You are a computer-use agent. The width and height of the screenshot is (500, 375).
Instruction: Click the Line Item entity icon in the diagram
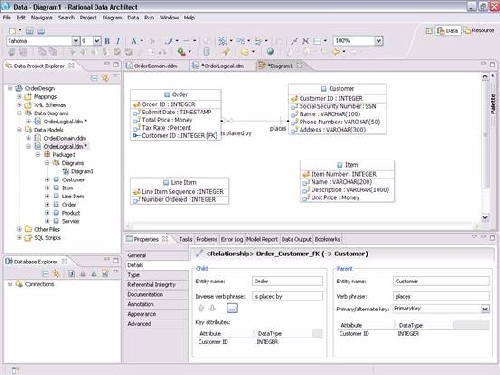[x=166, y=182]
